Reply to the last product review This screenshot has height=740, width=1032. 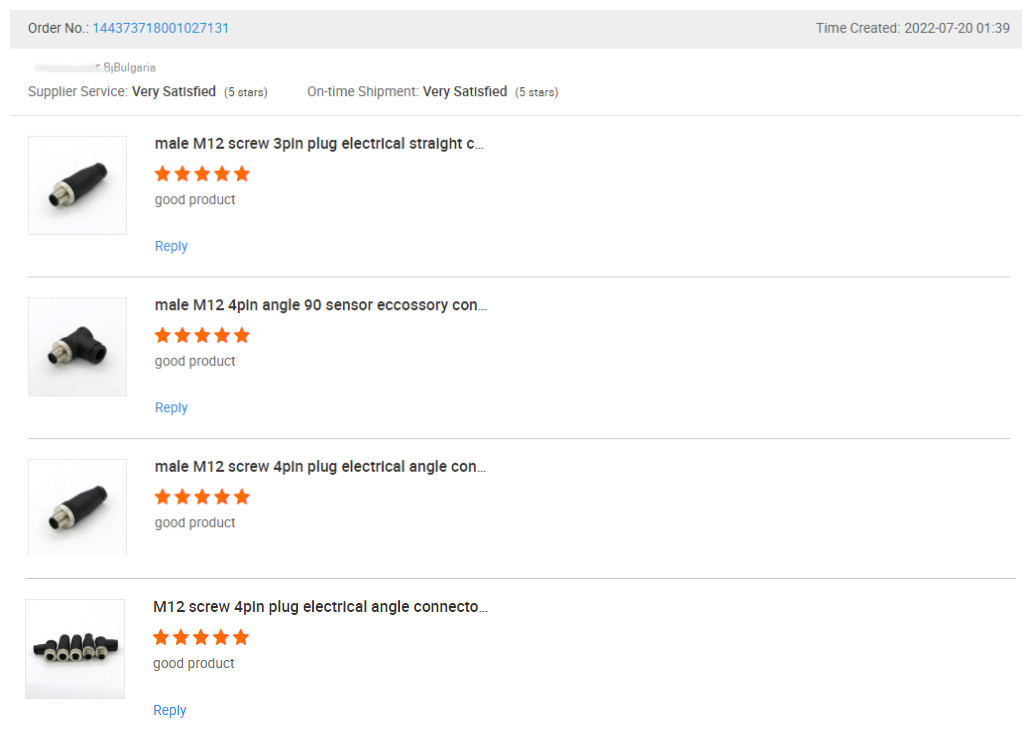tap(169, 710)
